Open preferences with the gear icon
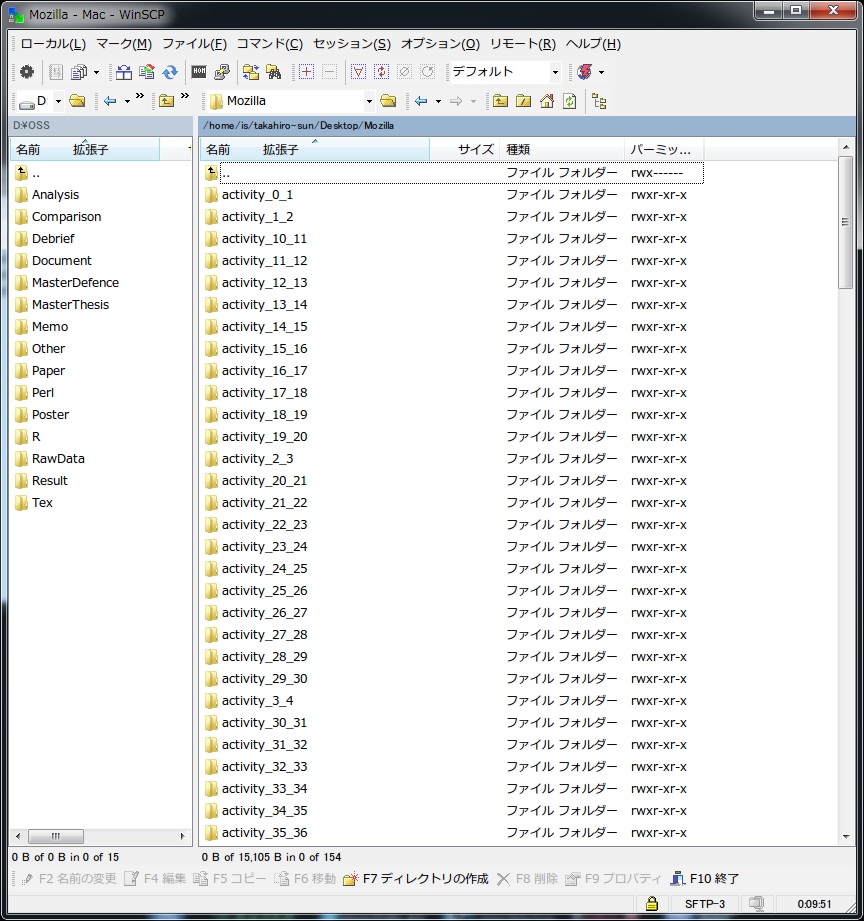The width and height of the screenshot is (864, 921). pyautogui.click(x=26, y=72)
